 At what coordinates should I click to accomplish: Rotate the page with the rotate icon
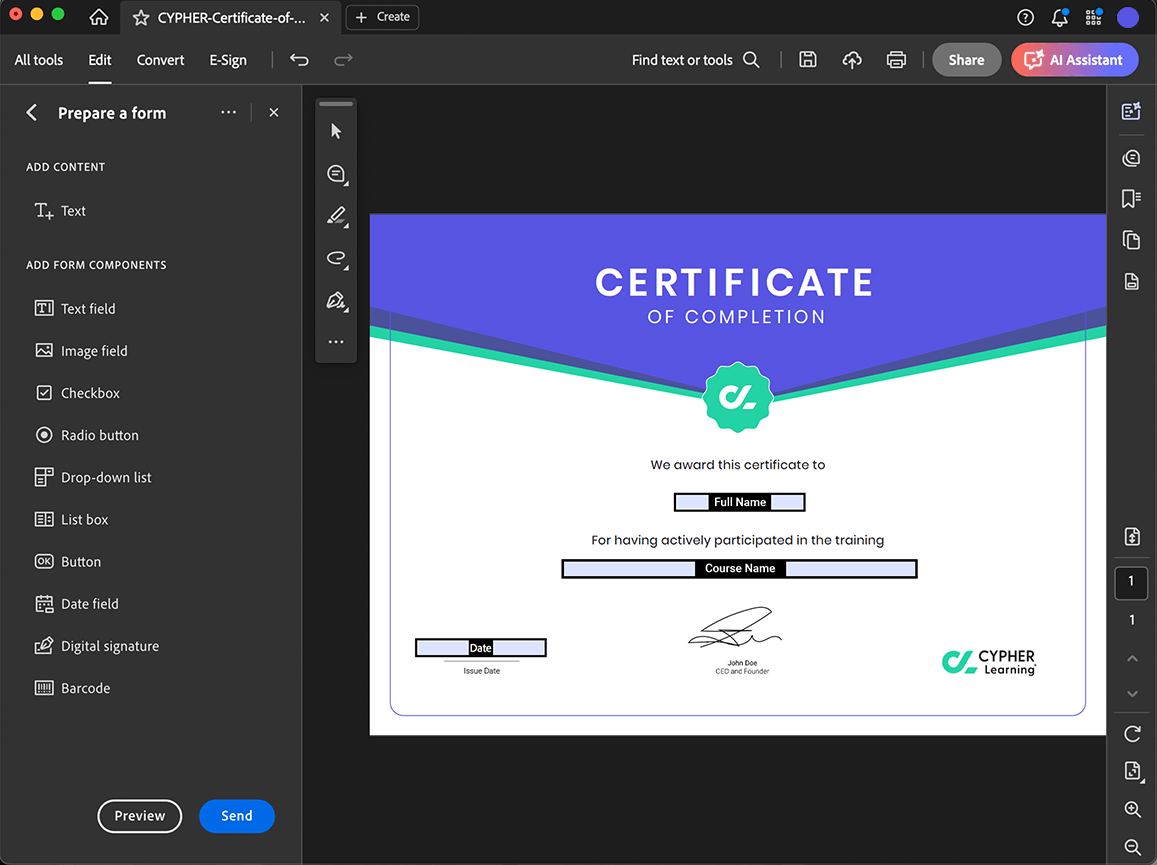click(x=1132, y=734)
